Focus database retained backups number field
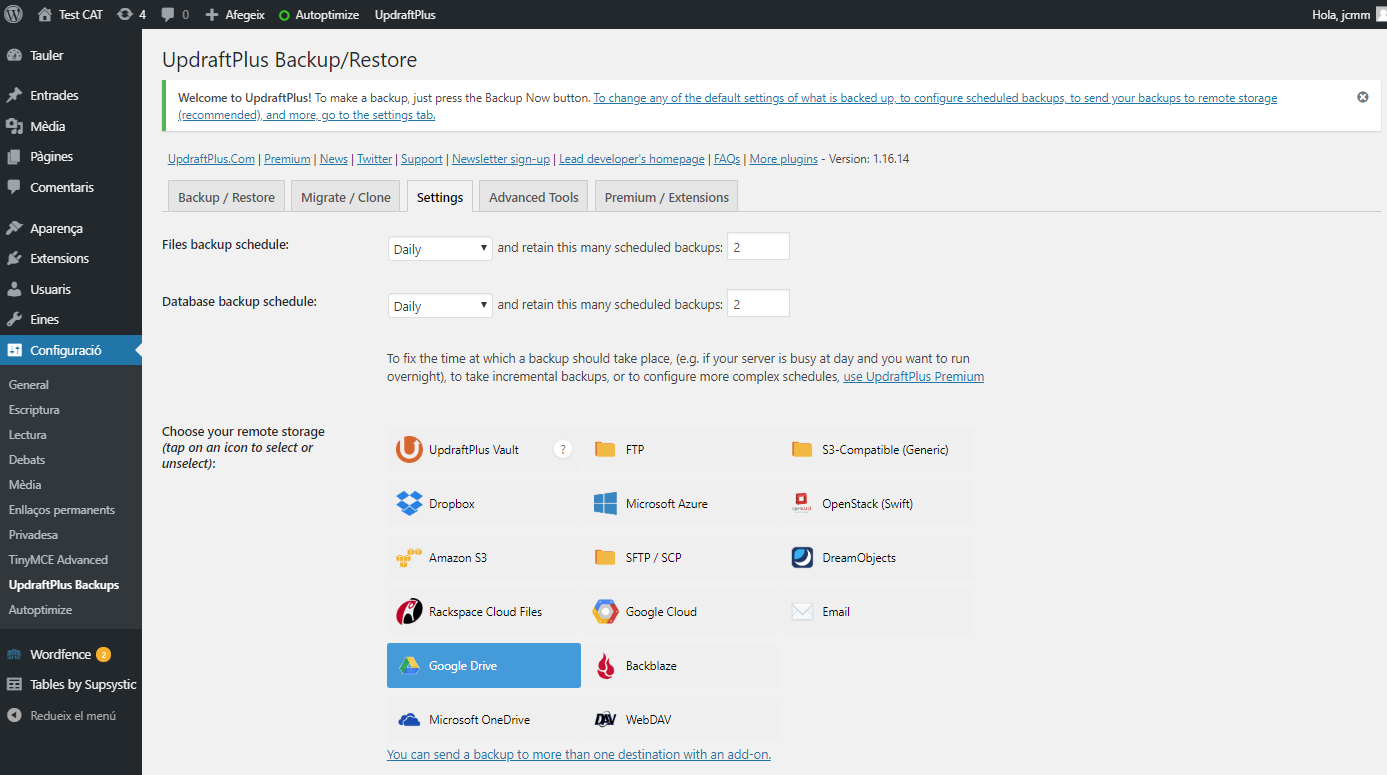The image size is (1387, 775). (758, 303)
